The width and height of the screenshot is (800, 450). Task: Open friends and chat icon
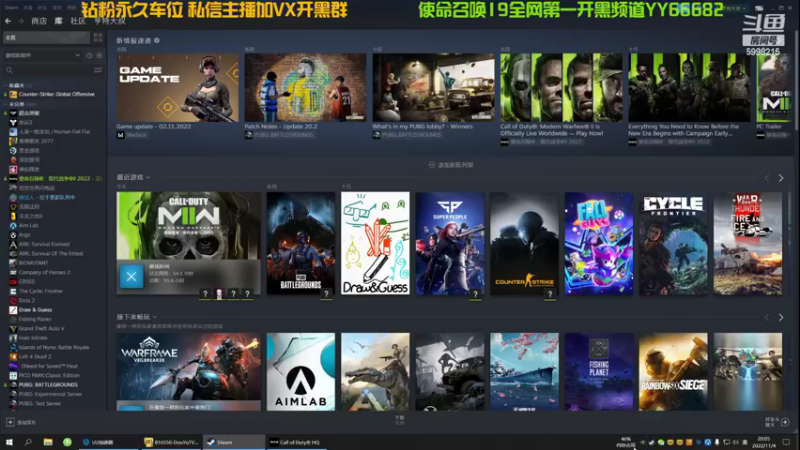click(784, 422)
